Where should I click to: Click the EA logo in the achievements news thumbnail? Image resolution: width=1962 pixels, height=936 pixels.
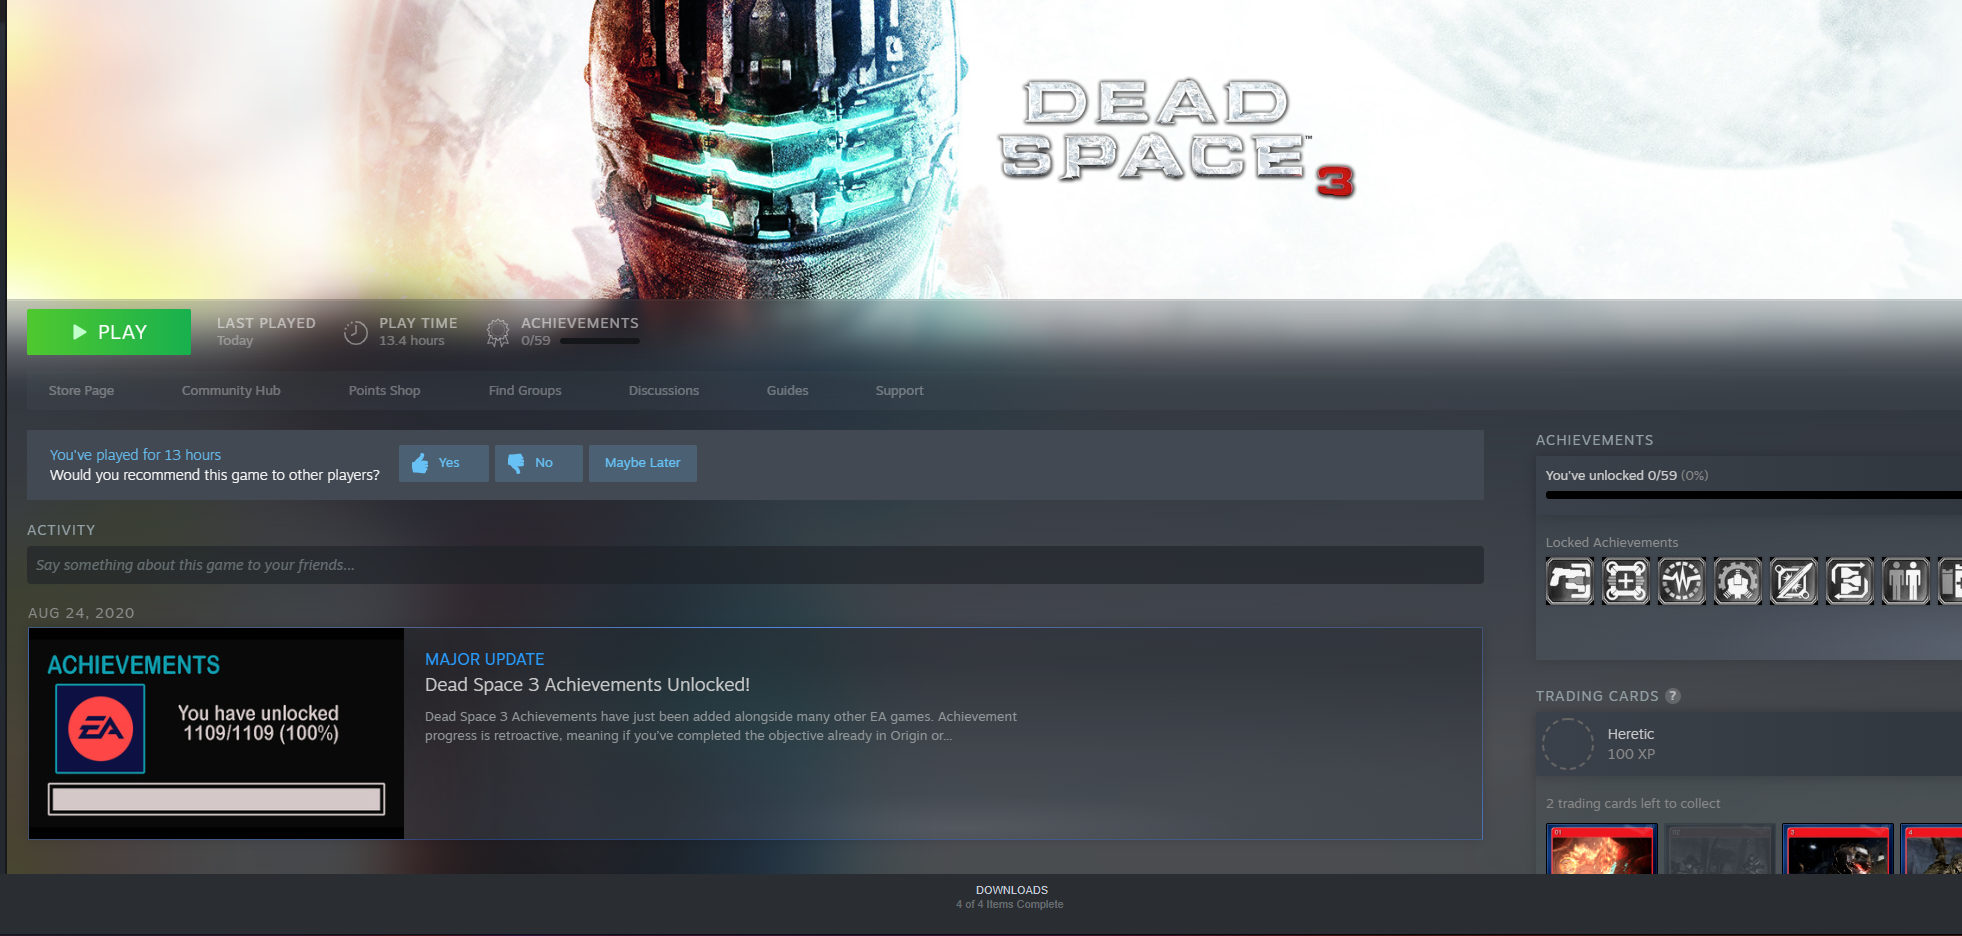click(x=100, y=729)
